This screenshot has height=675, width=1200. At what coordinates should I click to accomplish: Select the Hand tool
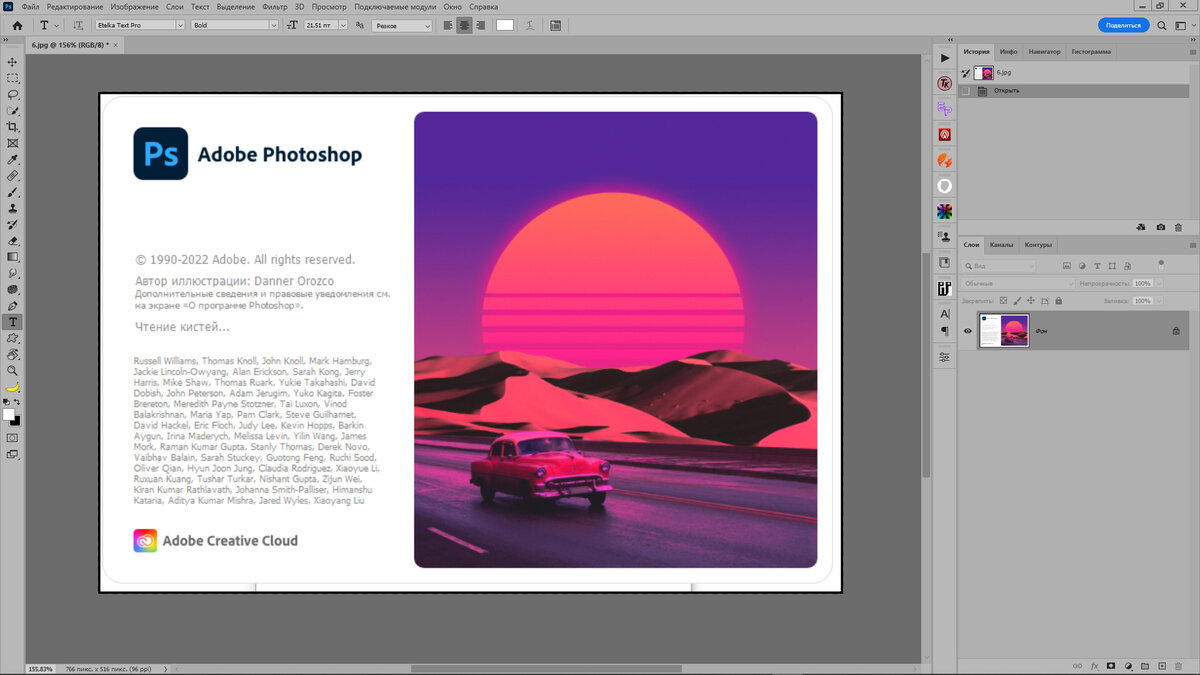(x=13, y=354)
